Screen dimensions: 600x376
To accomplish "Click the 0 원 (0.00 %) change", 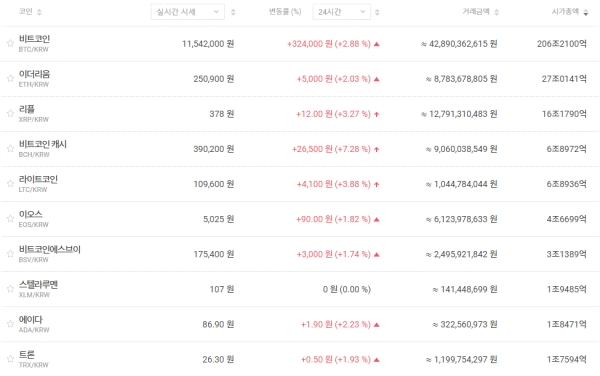I will pos(347,289).
